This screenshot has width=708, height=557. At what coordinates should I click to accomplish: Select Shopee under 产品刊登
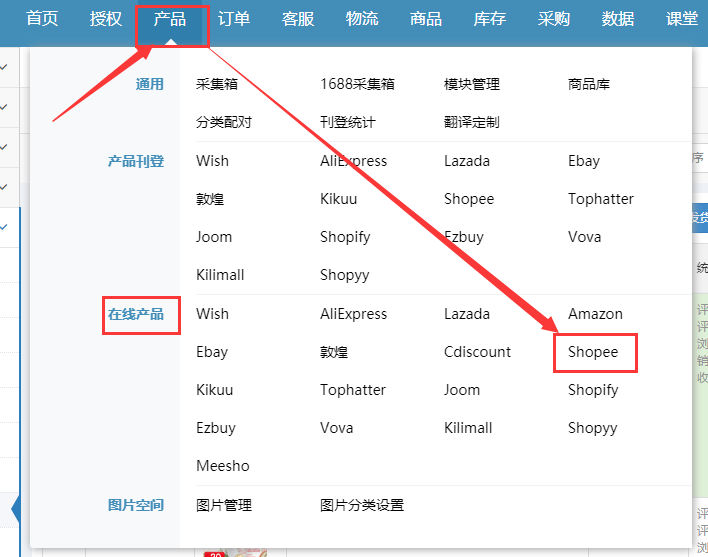469,199
